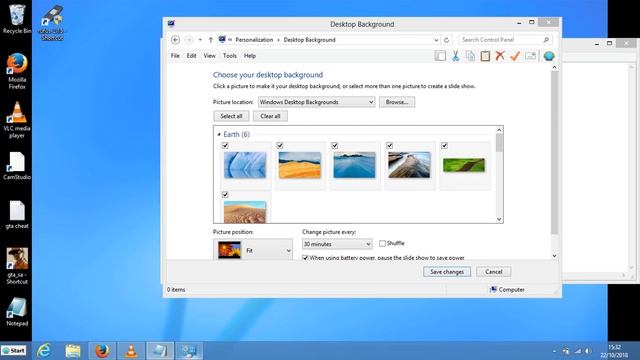Select the Mozilla Firefox desktop icon
The image size is (640, 360).
click(17, 71)
